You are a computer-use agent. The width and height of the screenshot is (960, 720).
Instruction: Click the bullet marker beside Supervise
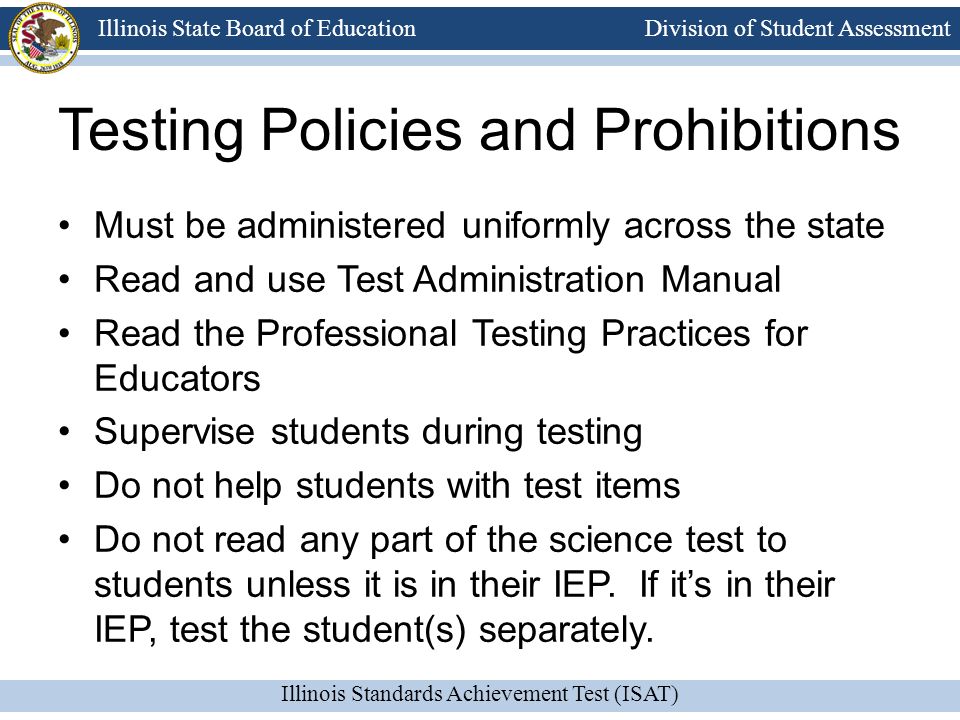pyautogui.click(x=64, y=432)
